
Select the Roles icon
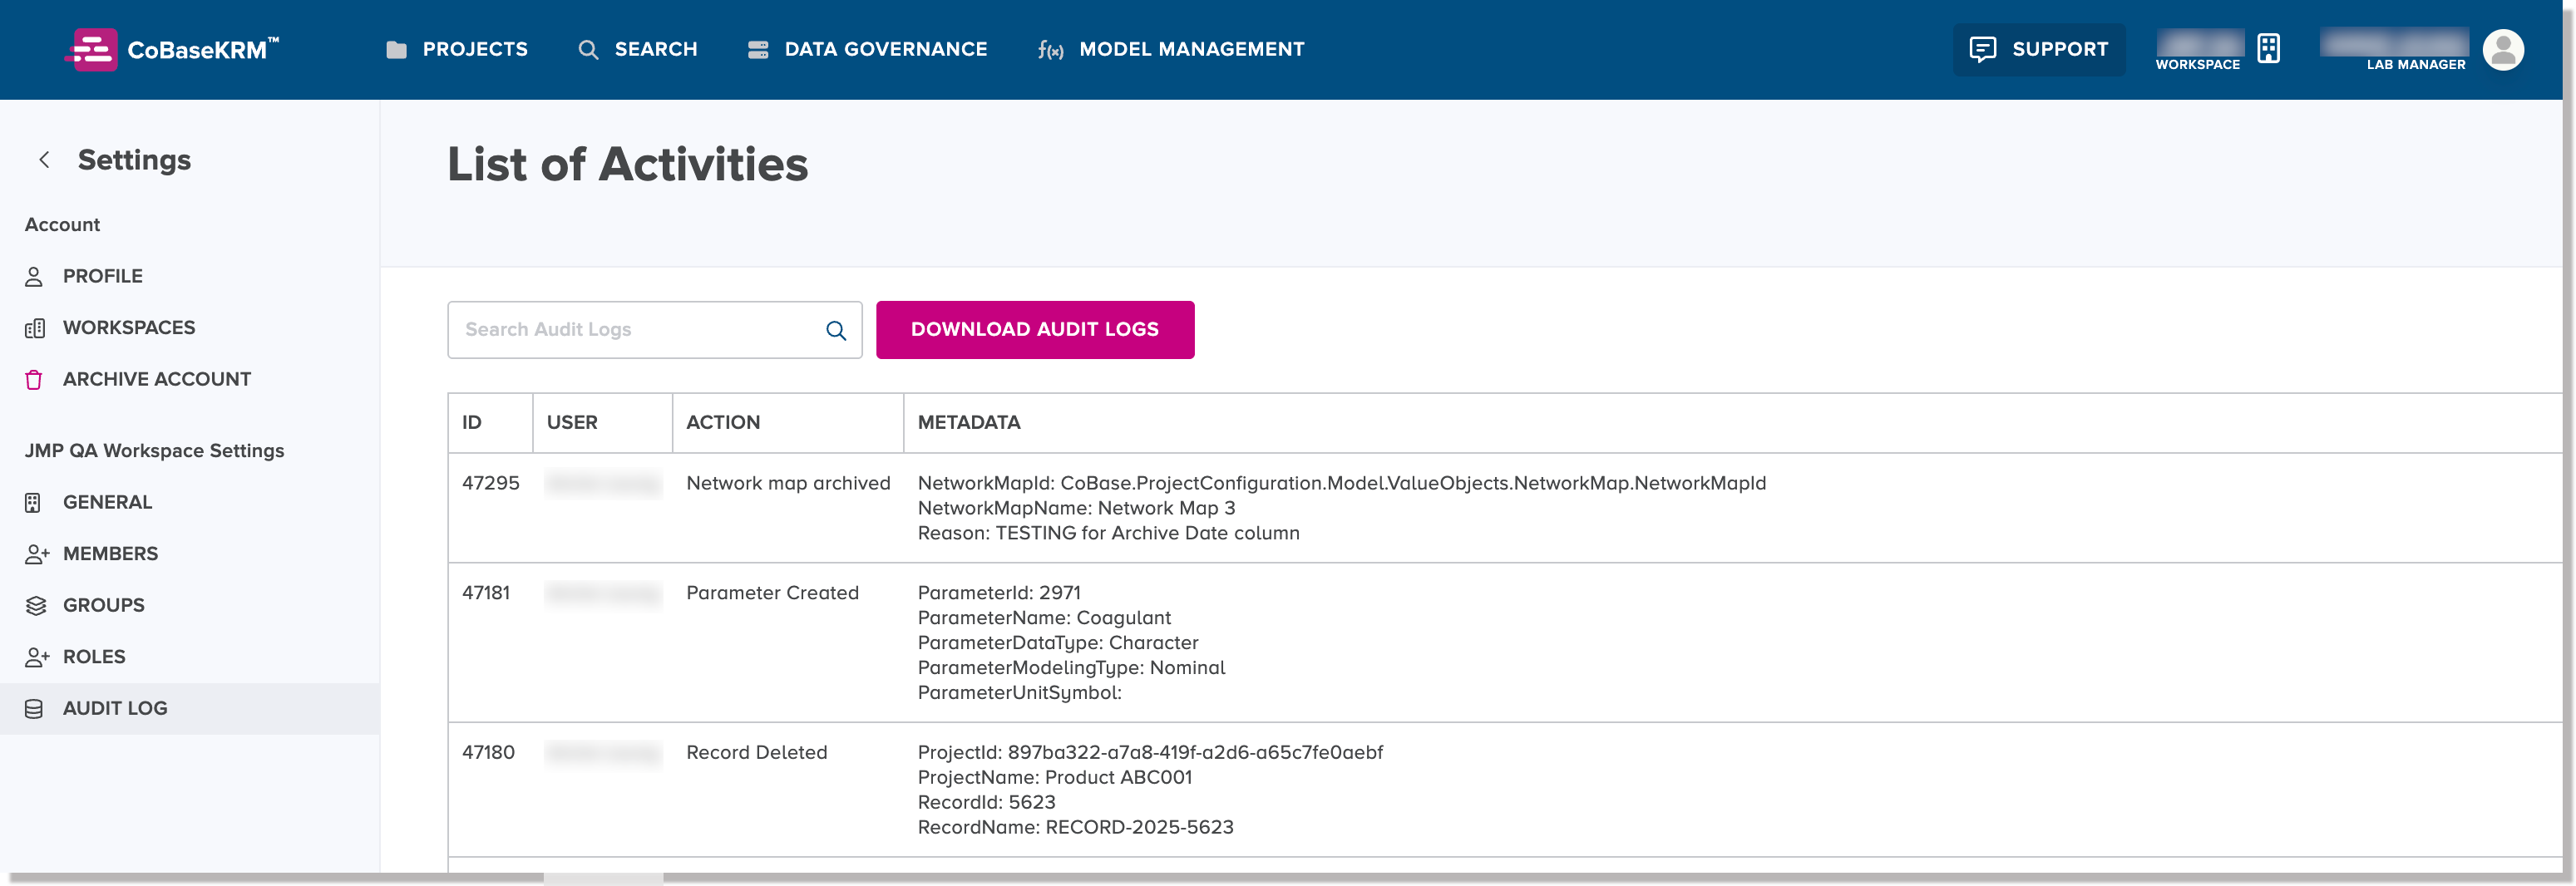click(36, 657)
